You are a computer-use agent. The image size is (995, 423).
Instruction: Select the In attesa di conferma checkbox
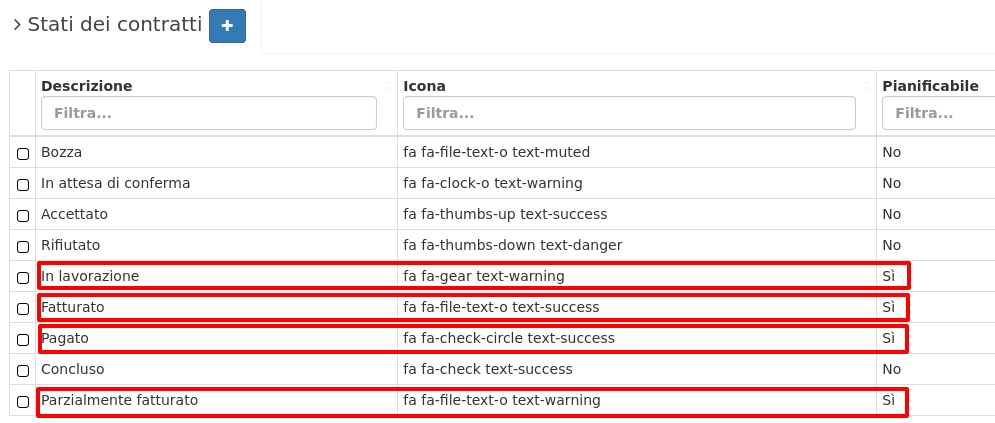23,185
